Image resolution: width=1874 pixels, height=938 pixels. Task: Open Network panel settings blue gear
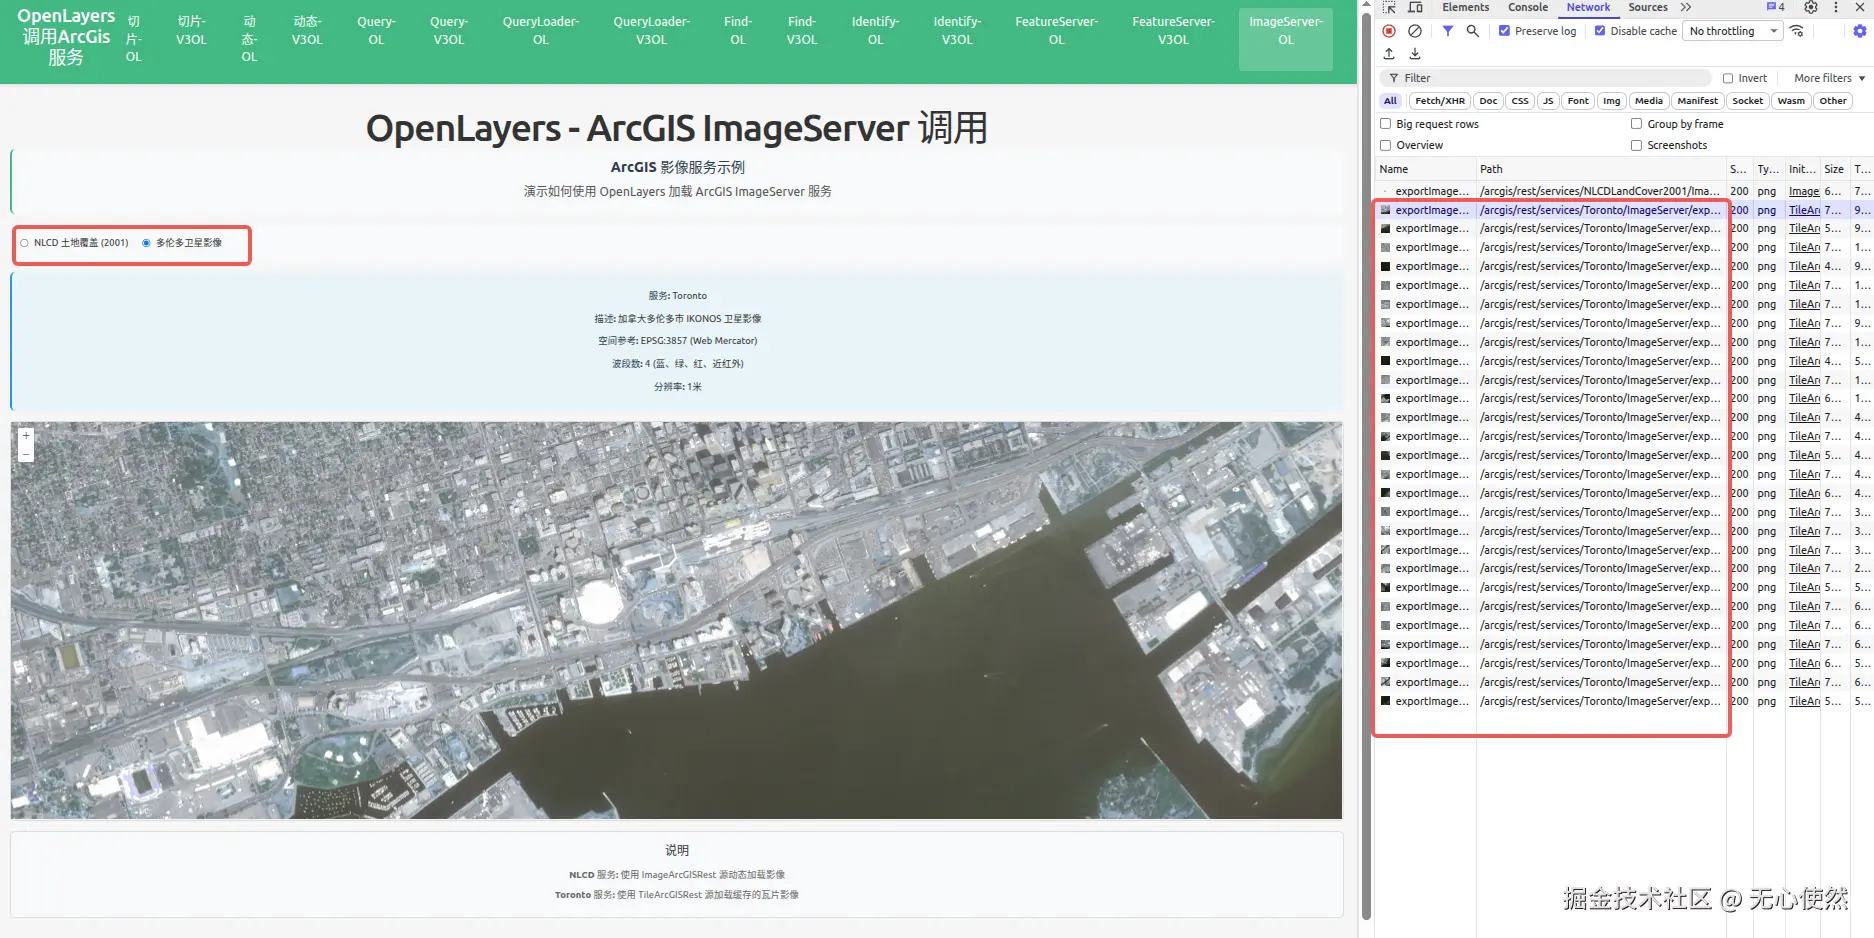pyautogui.click(x=1859, y=31)
